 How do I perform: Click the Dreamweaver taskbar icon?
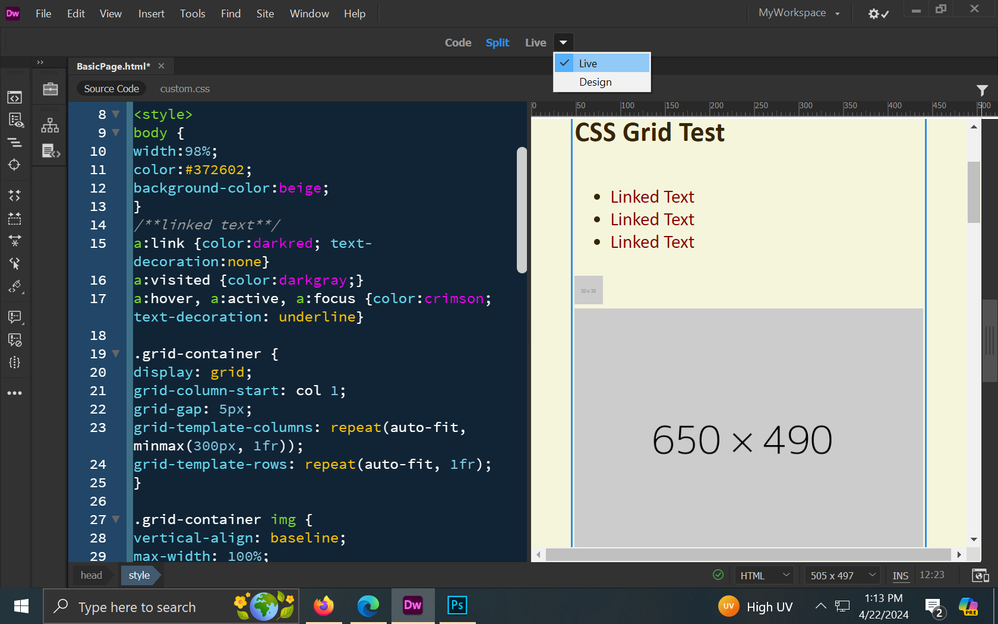(412, 605)
